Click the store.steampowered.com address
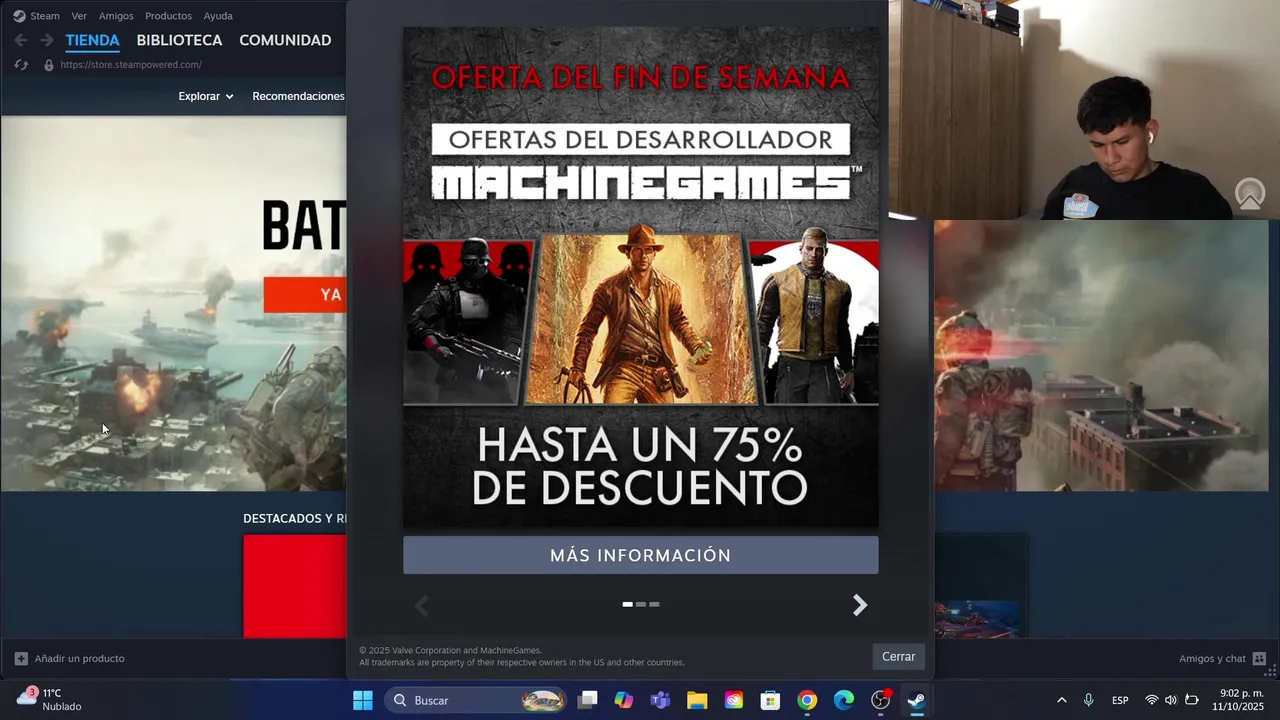The image size is (1280, 720). pyautogui.click(x=131, y=65)
